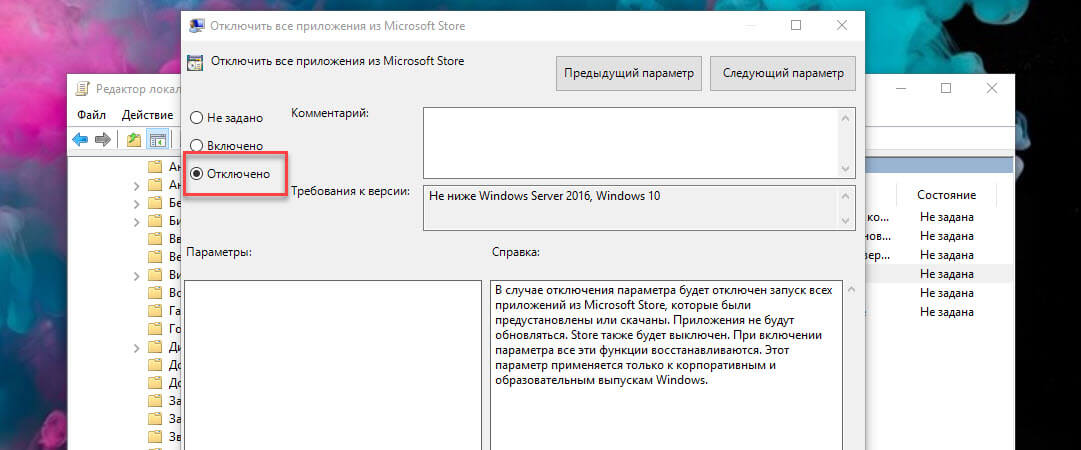
Task: Click the Group Policy Editor title bar scroll icon
Action: pyautogui.click(x=83, y=88)
